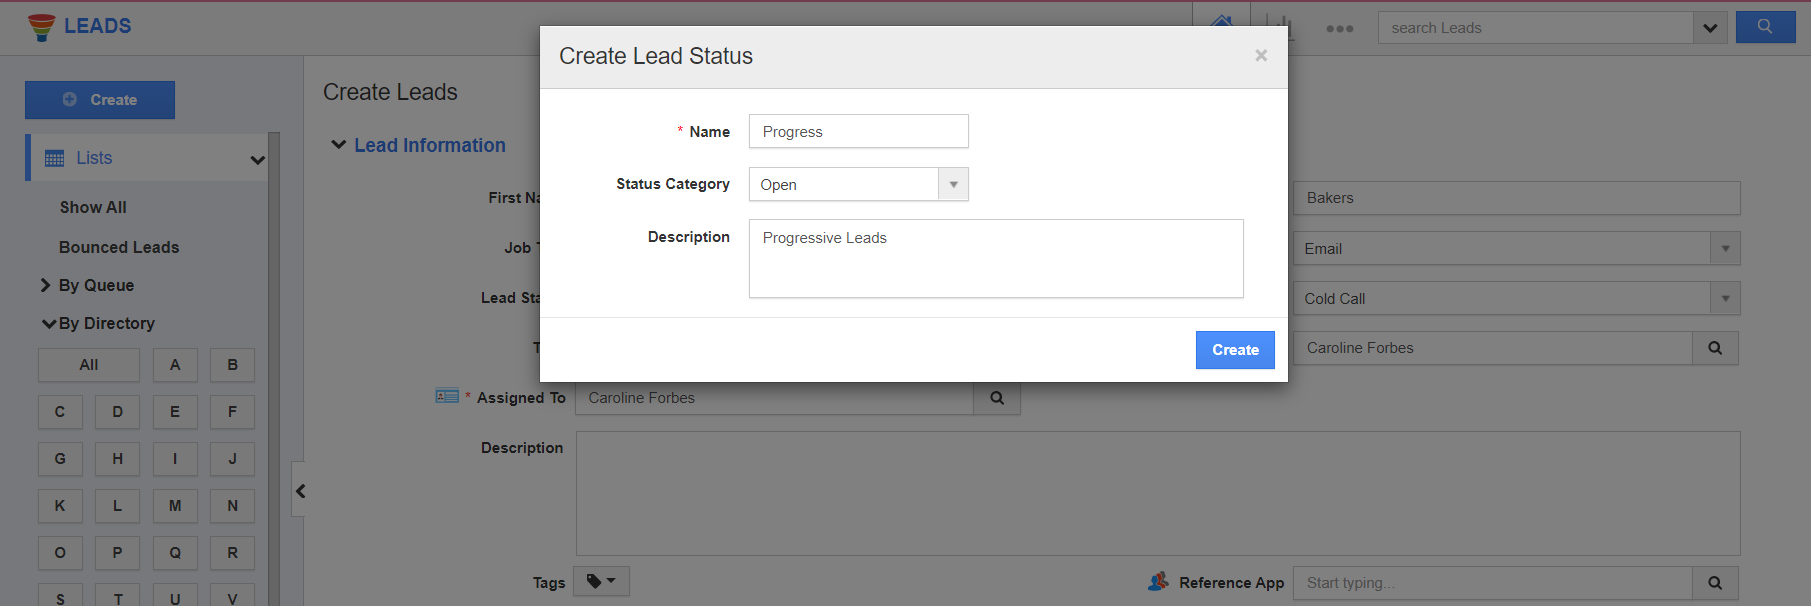Viewport: 1811px width, 606px height.
Task: Open the more options ellipsis icon
Action: pos(1340,29)
